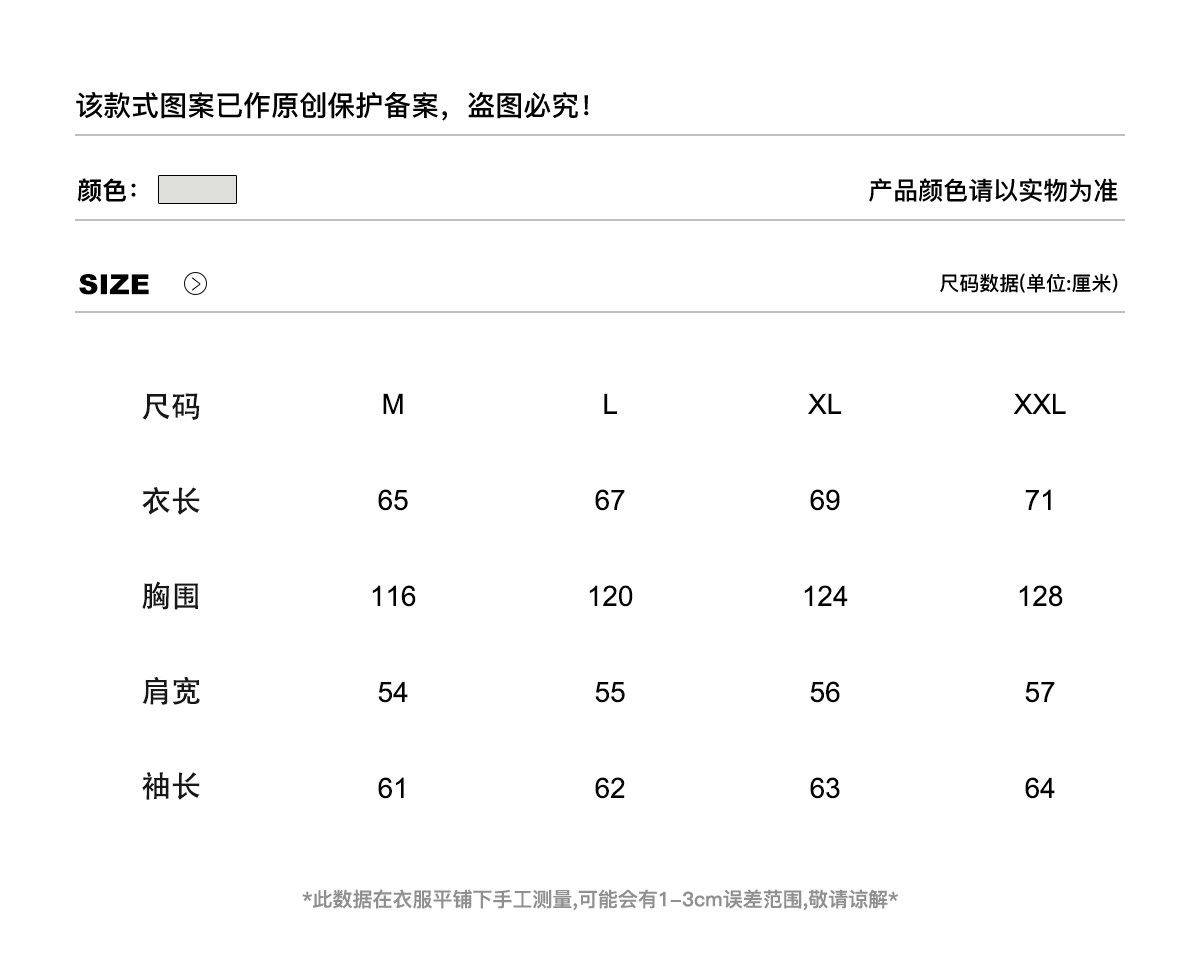1200x980 pixels.
Task: Click the 衣长 value 67
Action: (x=610, y=500)
